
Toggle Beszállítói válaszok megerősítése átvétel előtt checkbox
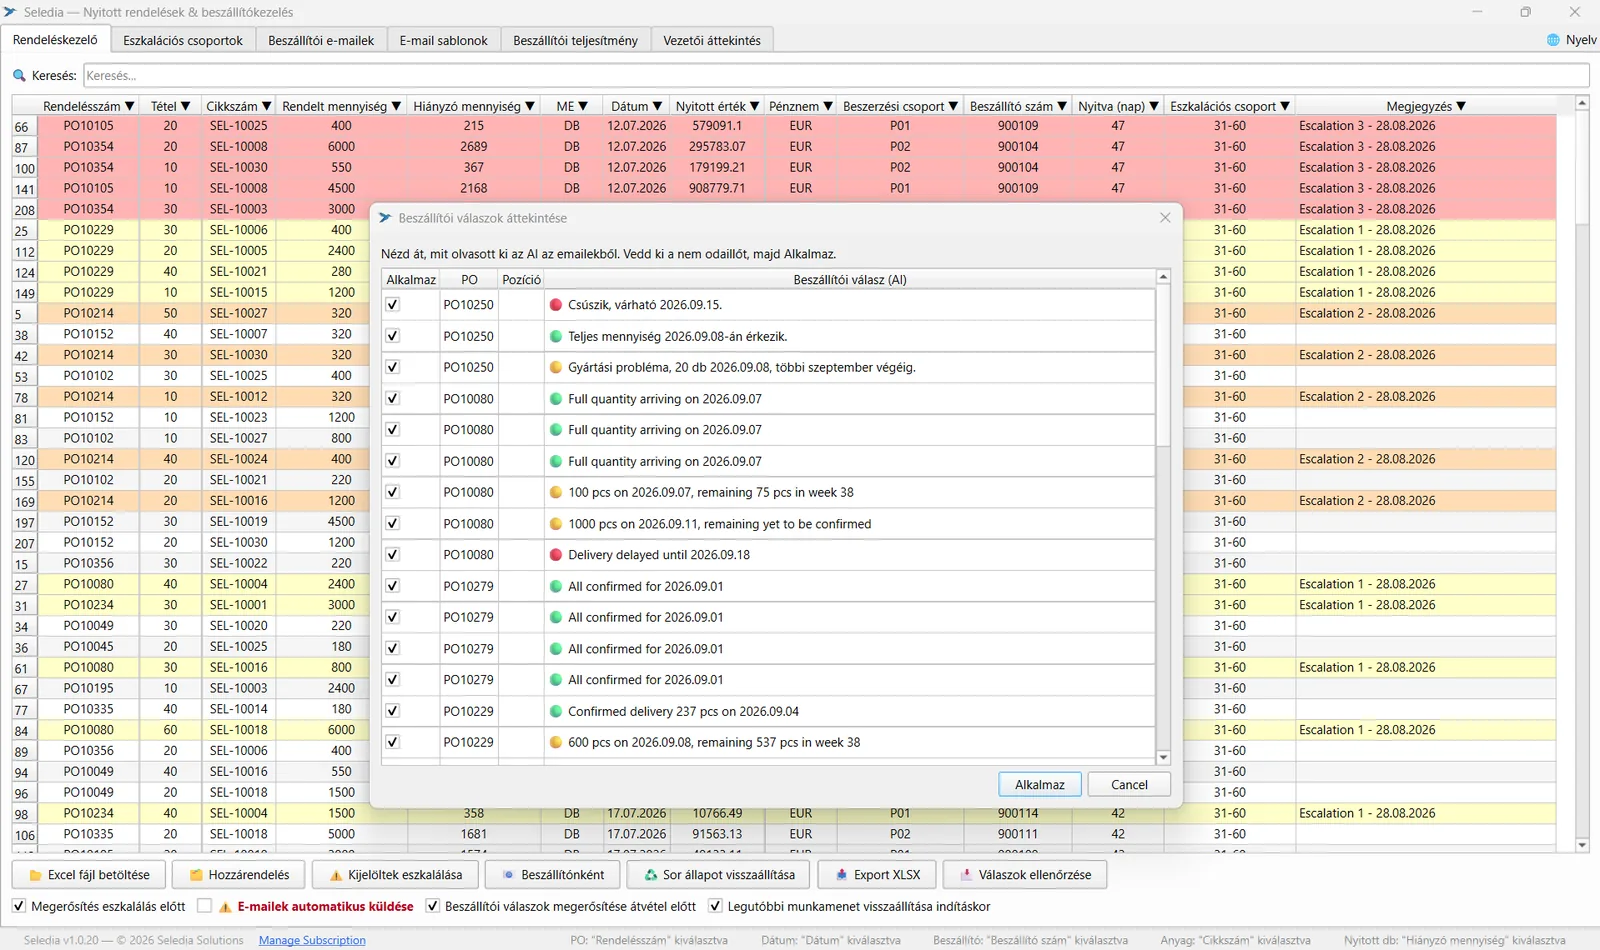pyautogui.click(x=432, y=906)
